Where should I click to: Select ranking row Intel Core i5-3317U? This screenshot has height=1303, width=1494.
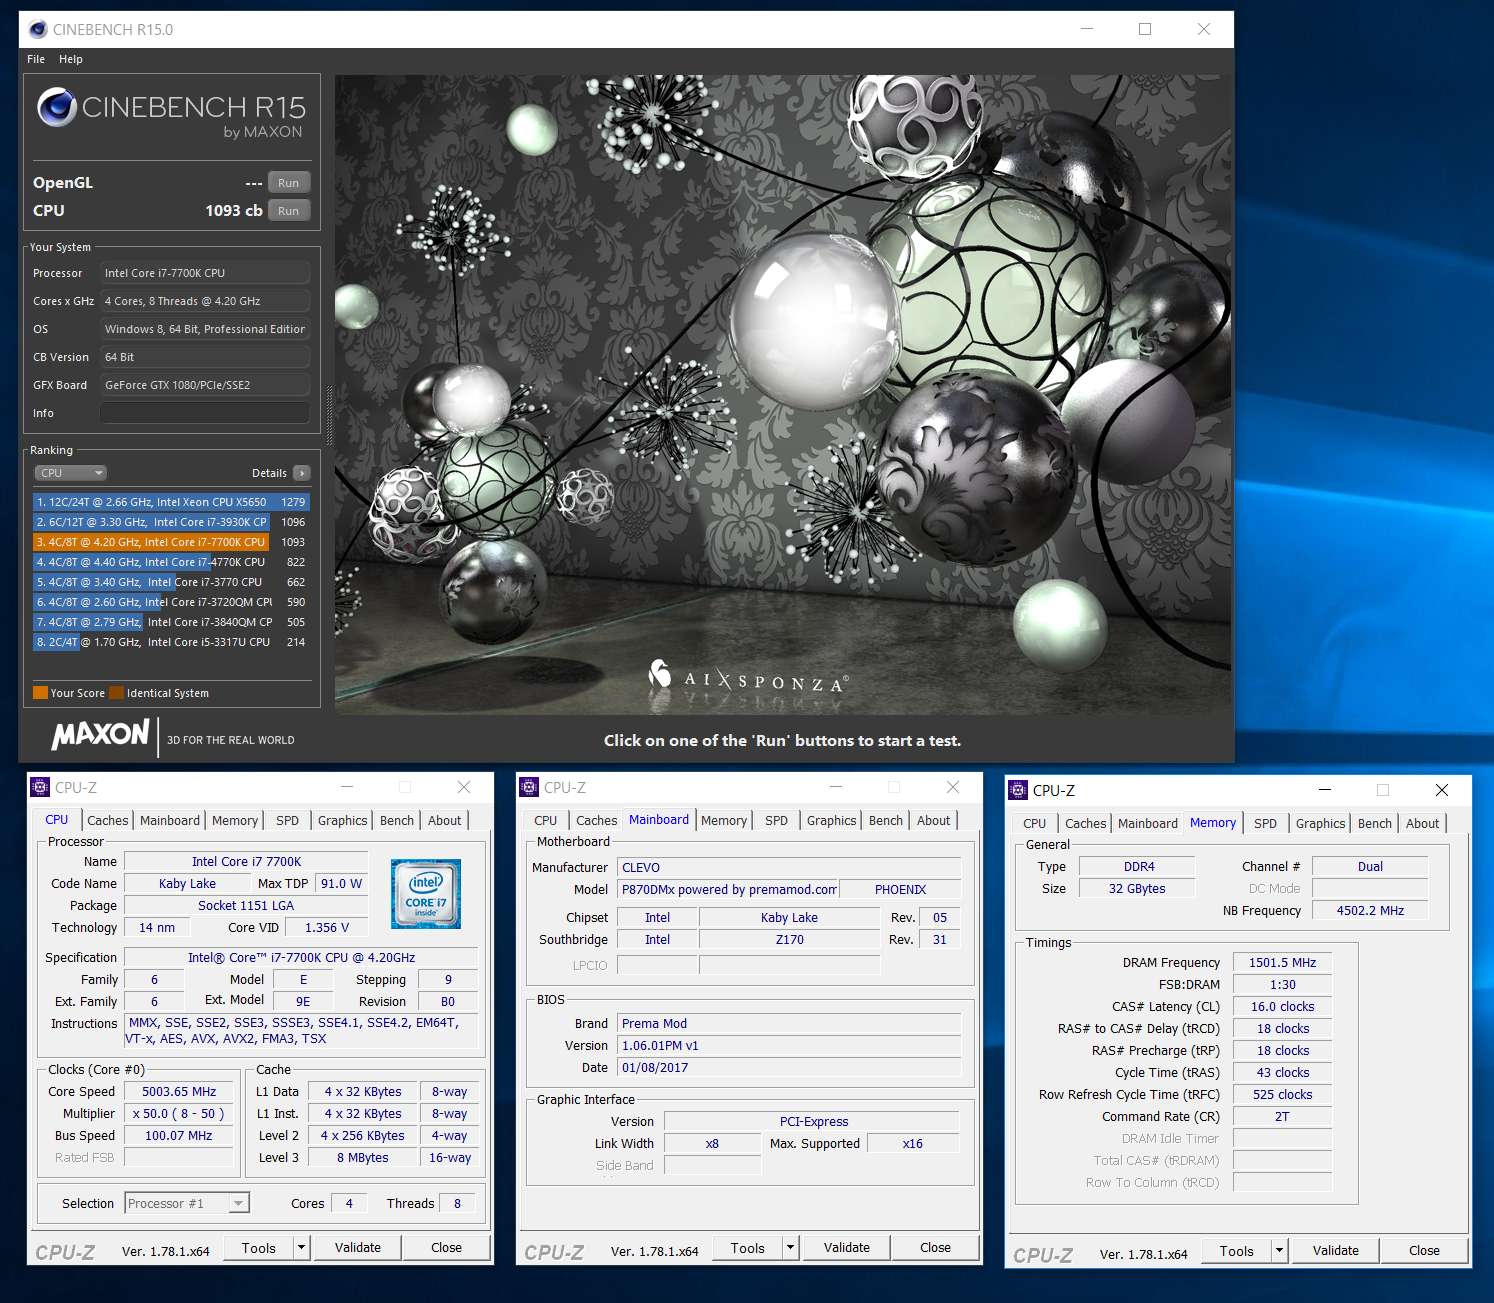click(x=171, y=642)
